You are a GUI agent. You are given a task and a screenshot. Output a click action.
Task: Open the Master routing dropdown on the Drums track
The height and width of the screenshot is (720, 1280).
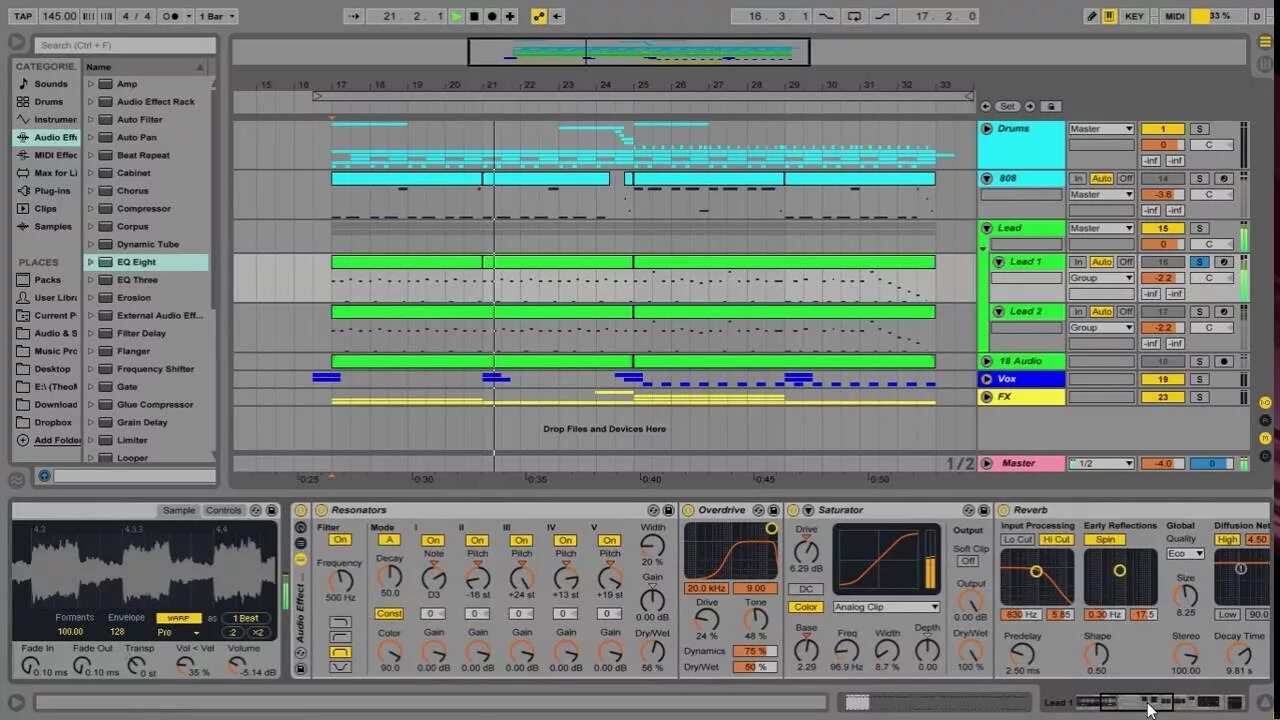[x=1100, y=128]
